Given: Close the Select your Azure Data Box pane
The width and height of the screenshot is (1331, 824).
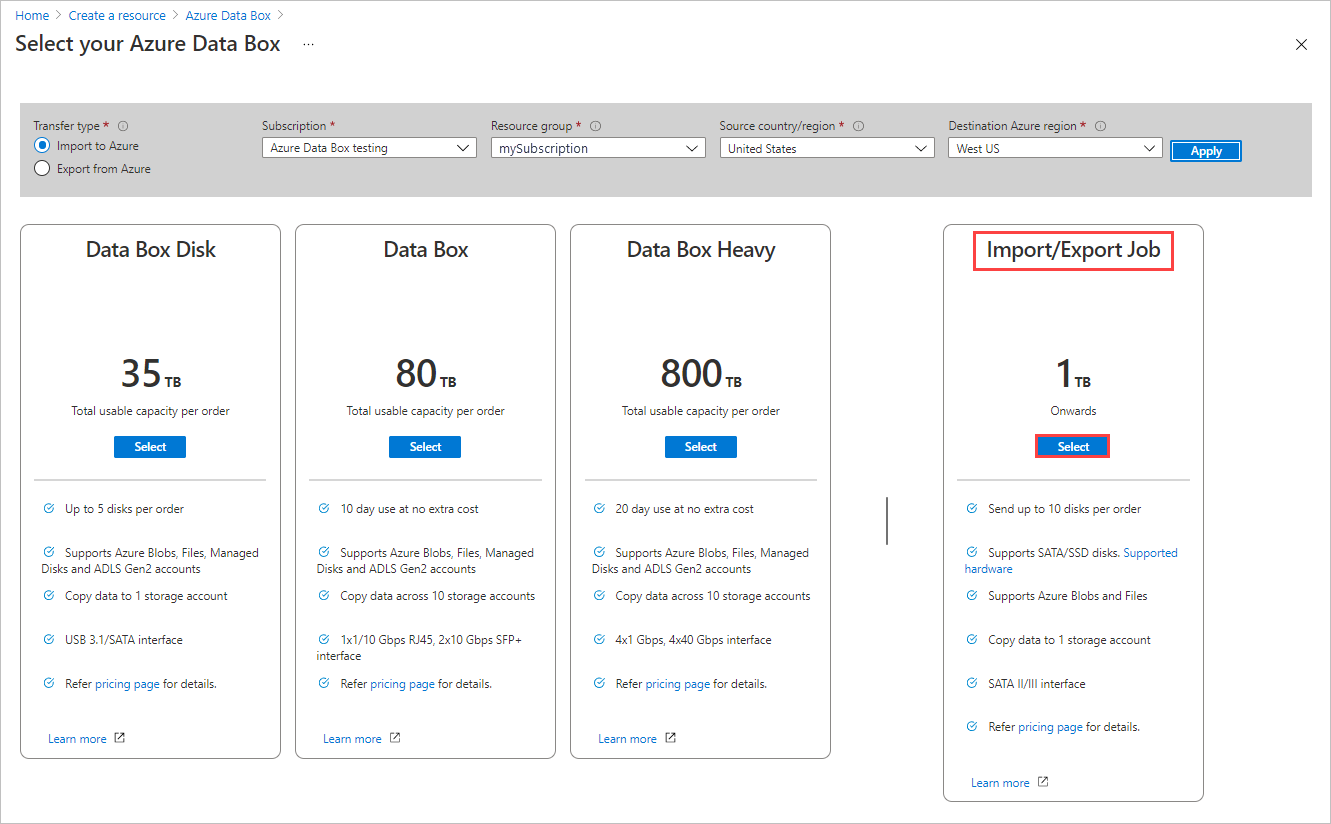Looking at the screenshot, I should [x=1301, y=44].
